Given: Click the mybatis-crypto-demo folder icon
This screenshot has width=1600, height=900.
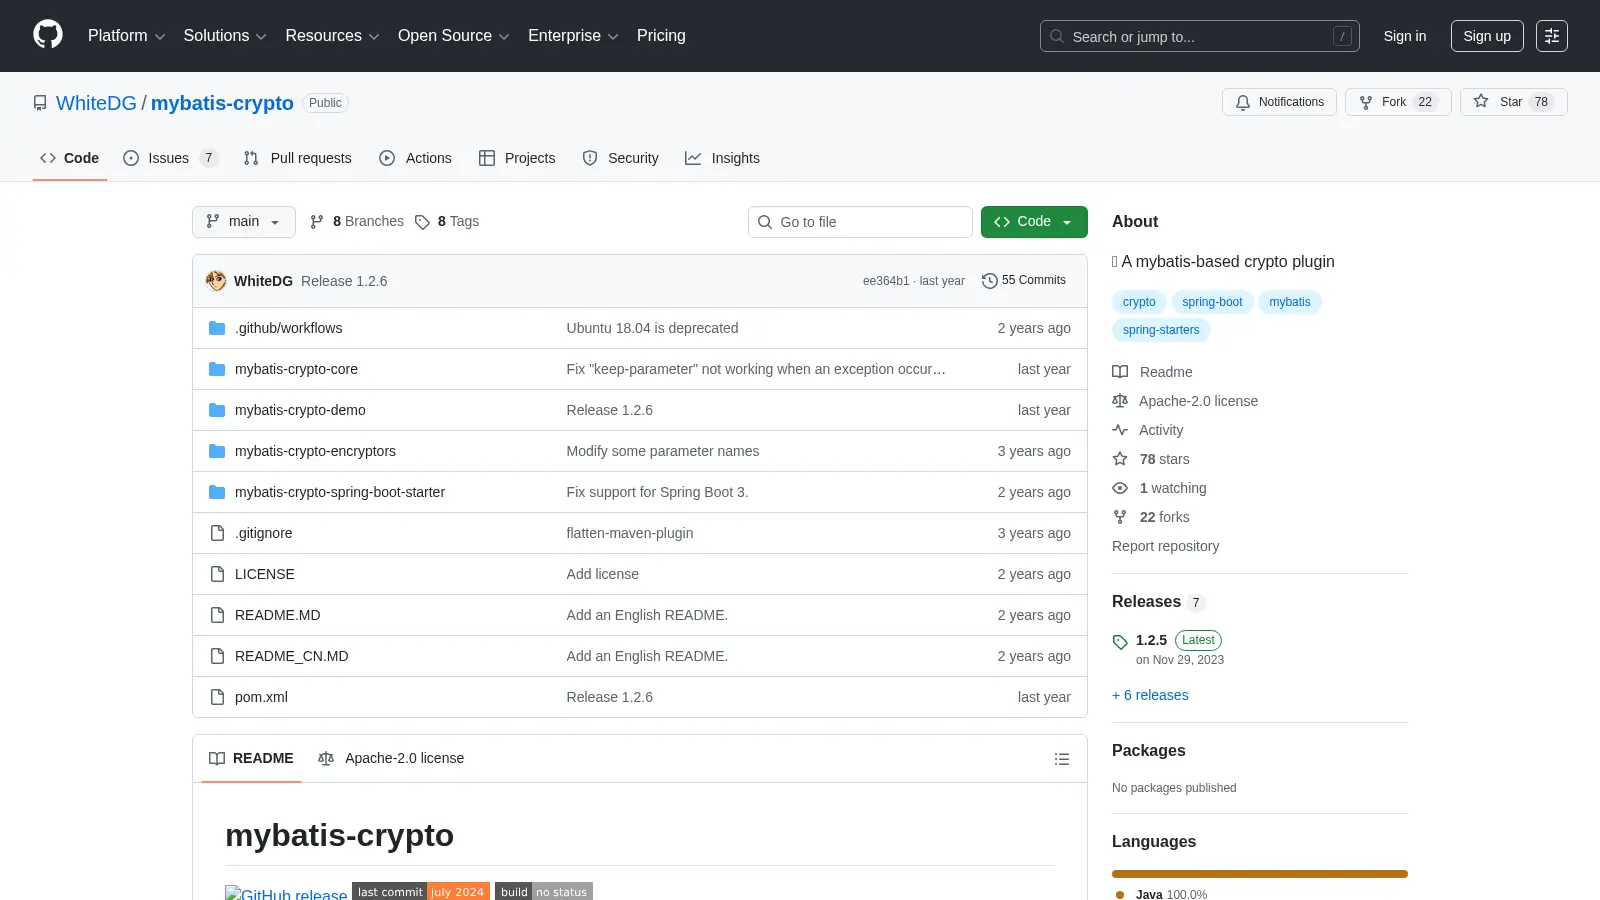Looking at the screenshot, I should pos(217,410).
